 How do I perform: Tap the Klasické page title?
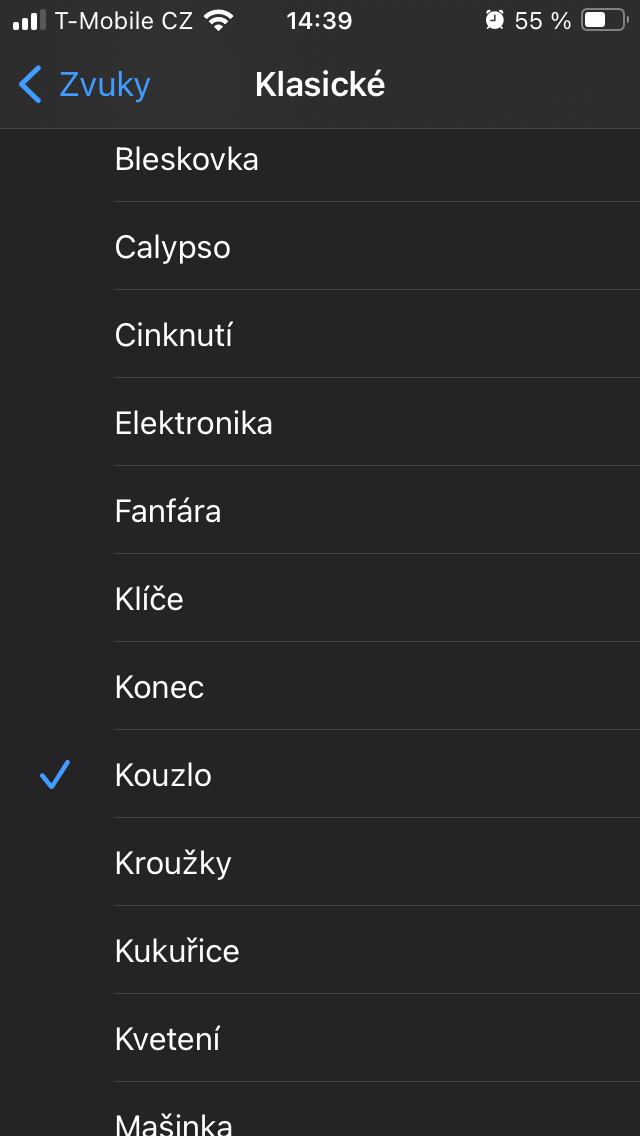click(x=320, y=85)
